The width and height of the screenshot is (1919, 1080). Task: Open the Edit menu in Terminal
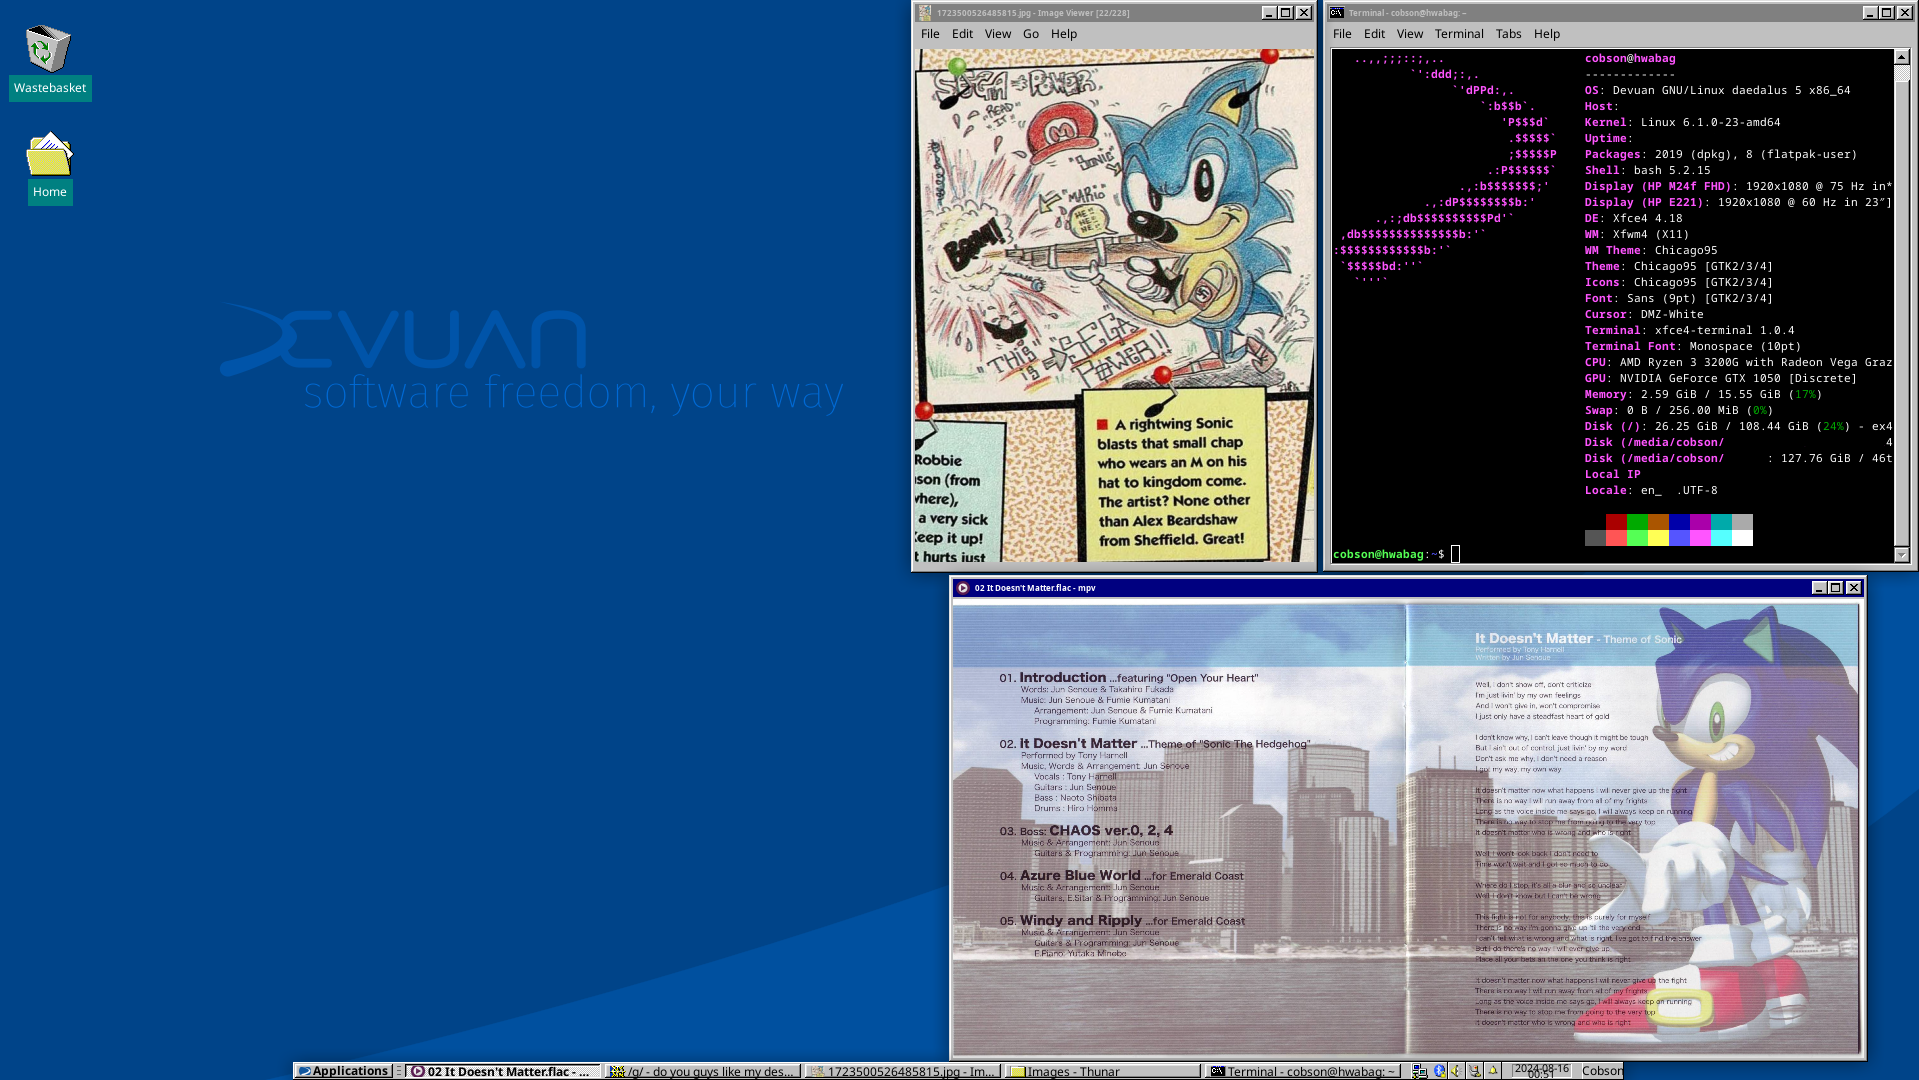point(1374,34)
